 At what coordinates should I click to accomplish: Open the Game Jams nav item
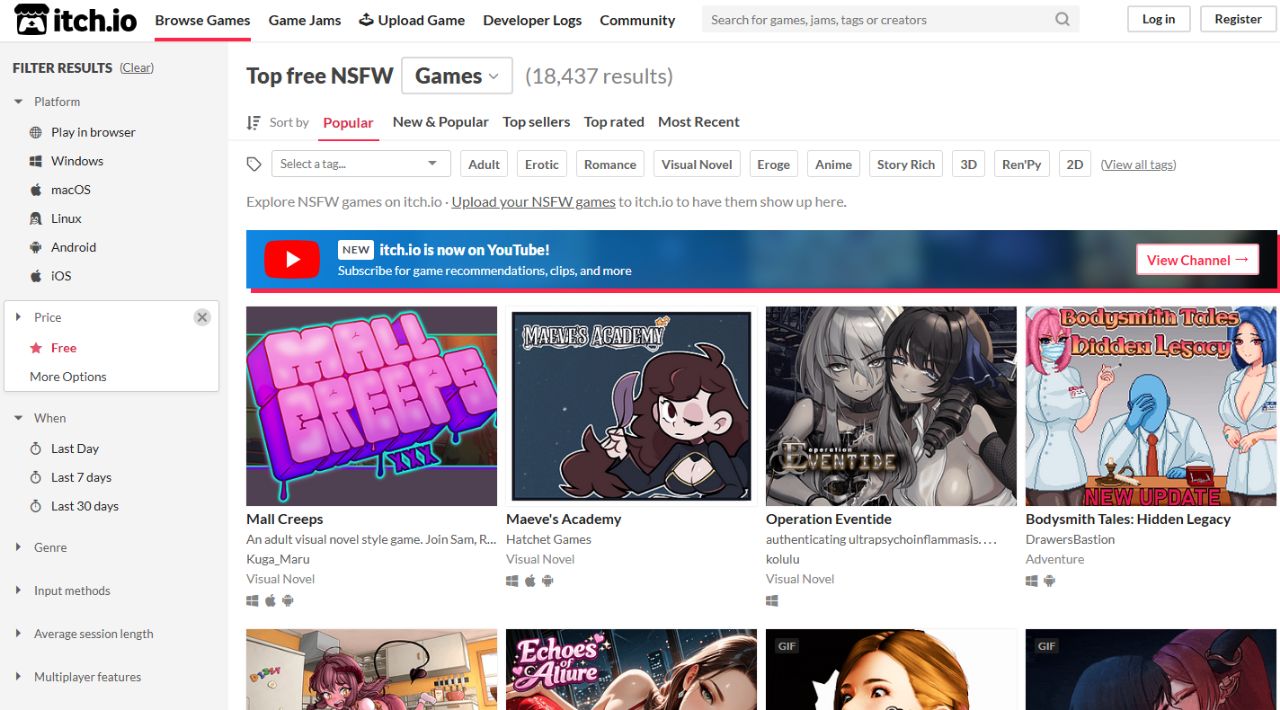[x=304, y=20]
